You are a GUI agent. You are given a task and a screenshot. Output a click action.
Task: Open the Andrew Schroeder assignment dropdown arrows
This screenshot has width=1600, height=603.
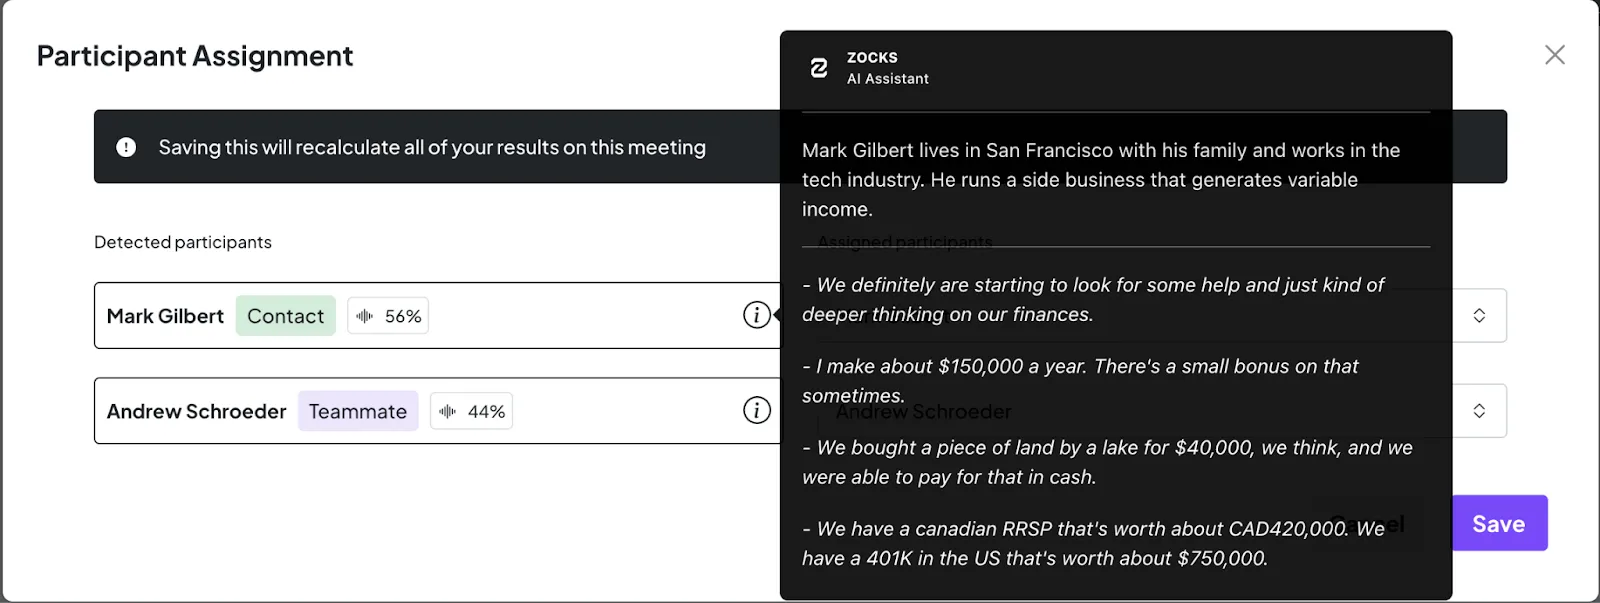coord(1479,411)
